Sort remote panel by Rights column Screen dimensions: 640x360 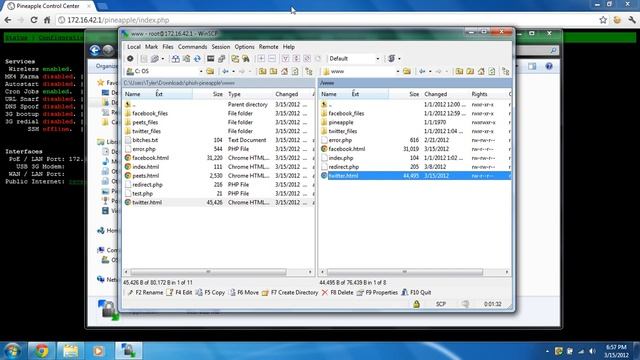click(x=479, y=94)
